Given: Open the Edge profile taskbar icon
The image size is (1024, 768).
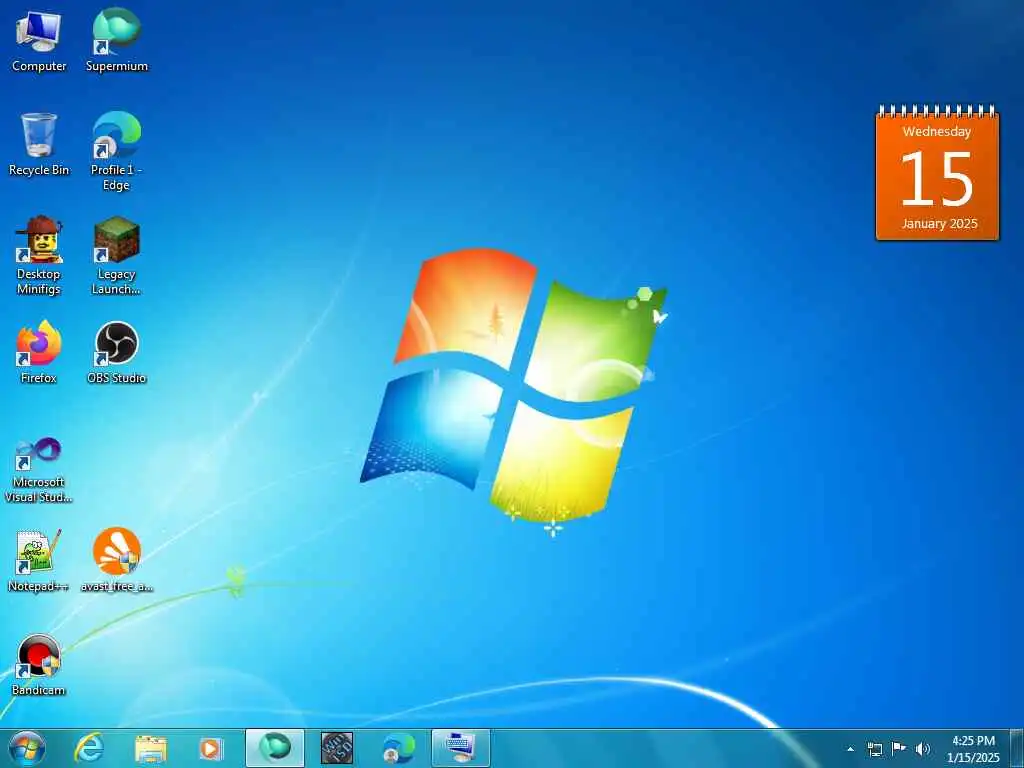Looking at the screenshot, I should [x=398, y=748].
